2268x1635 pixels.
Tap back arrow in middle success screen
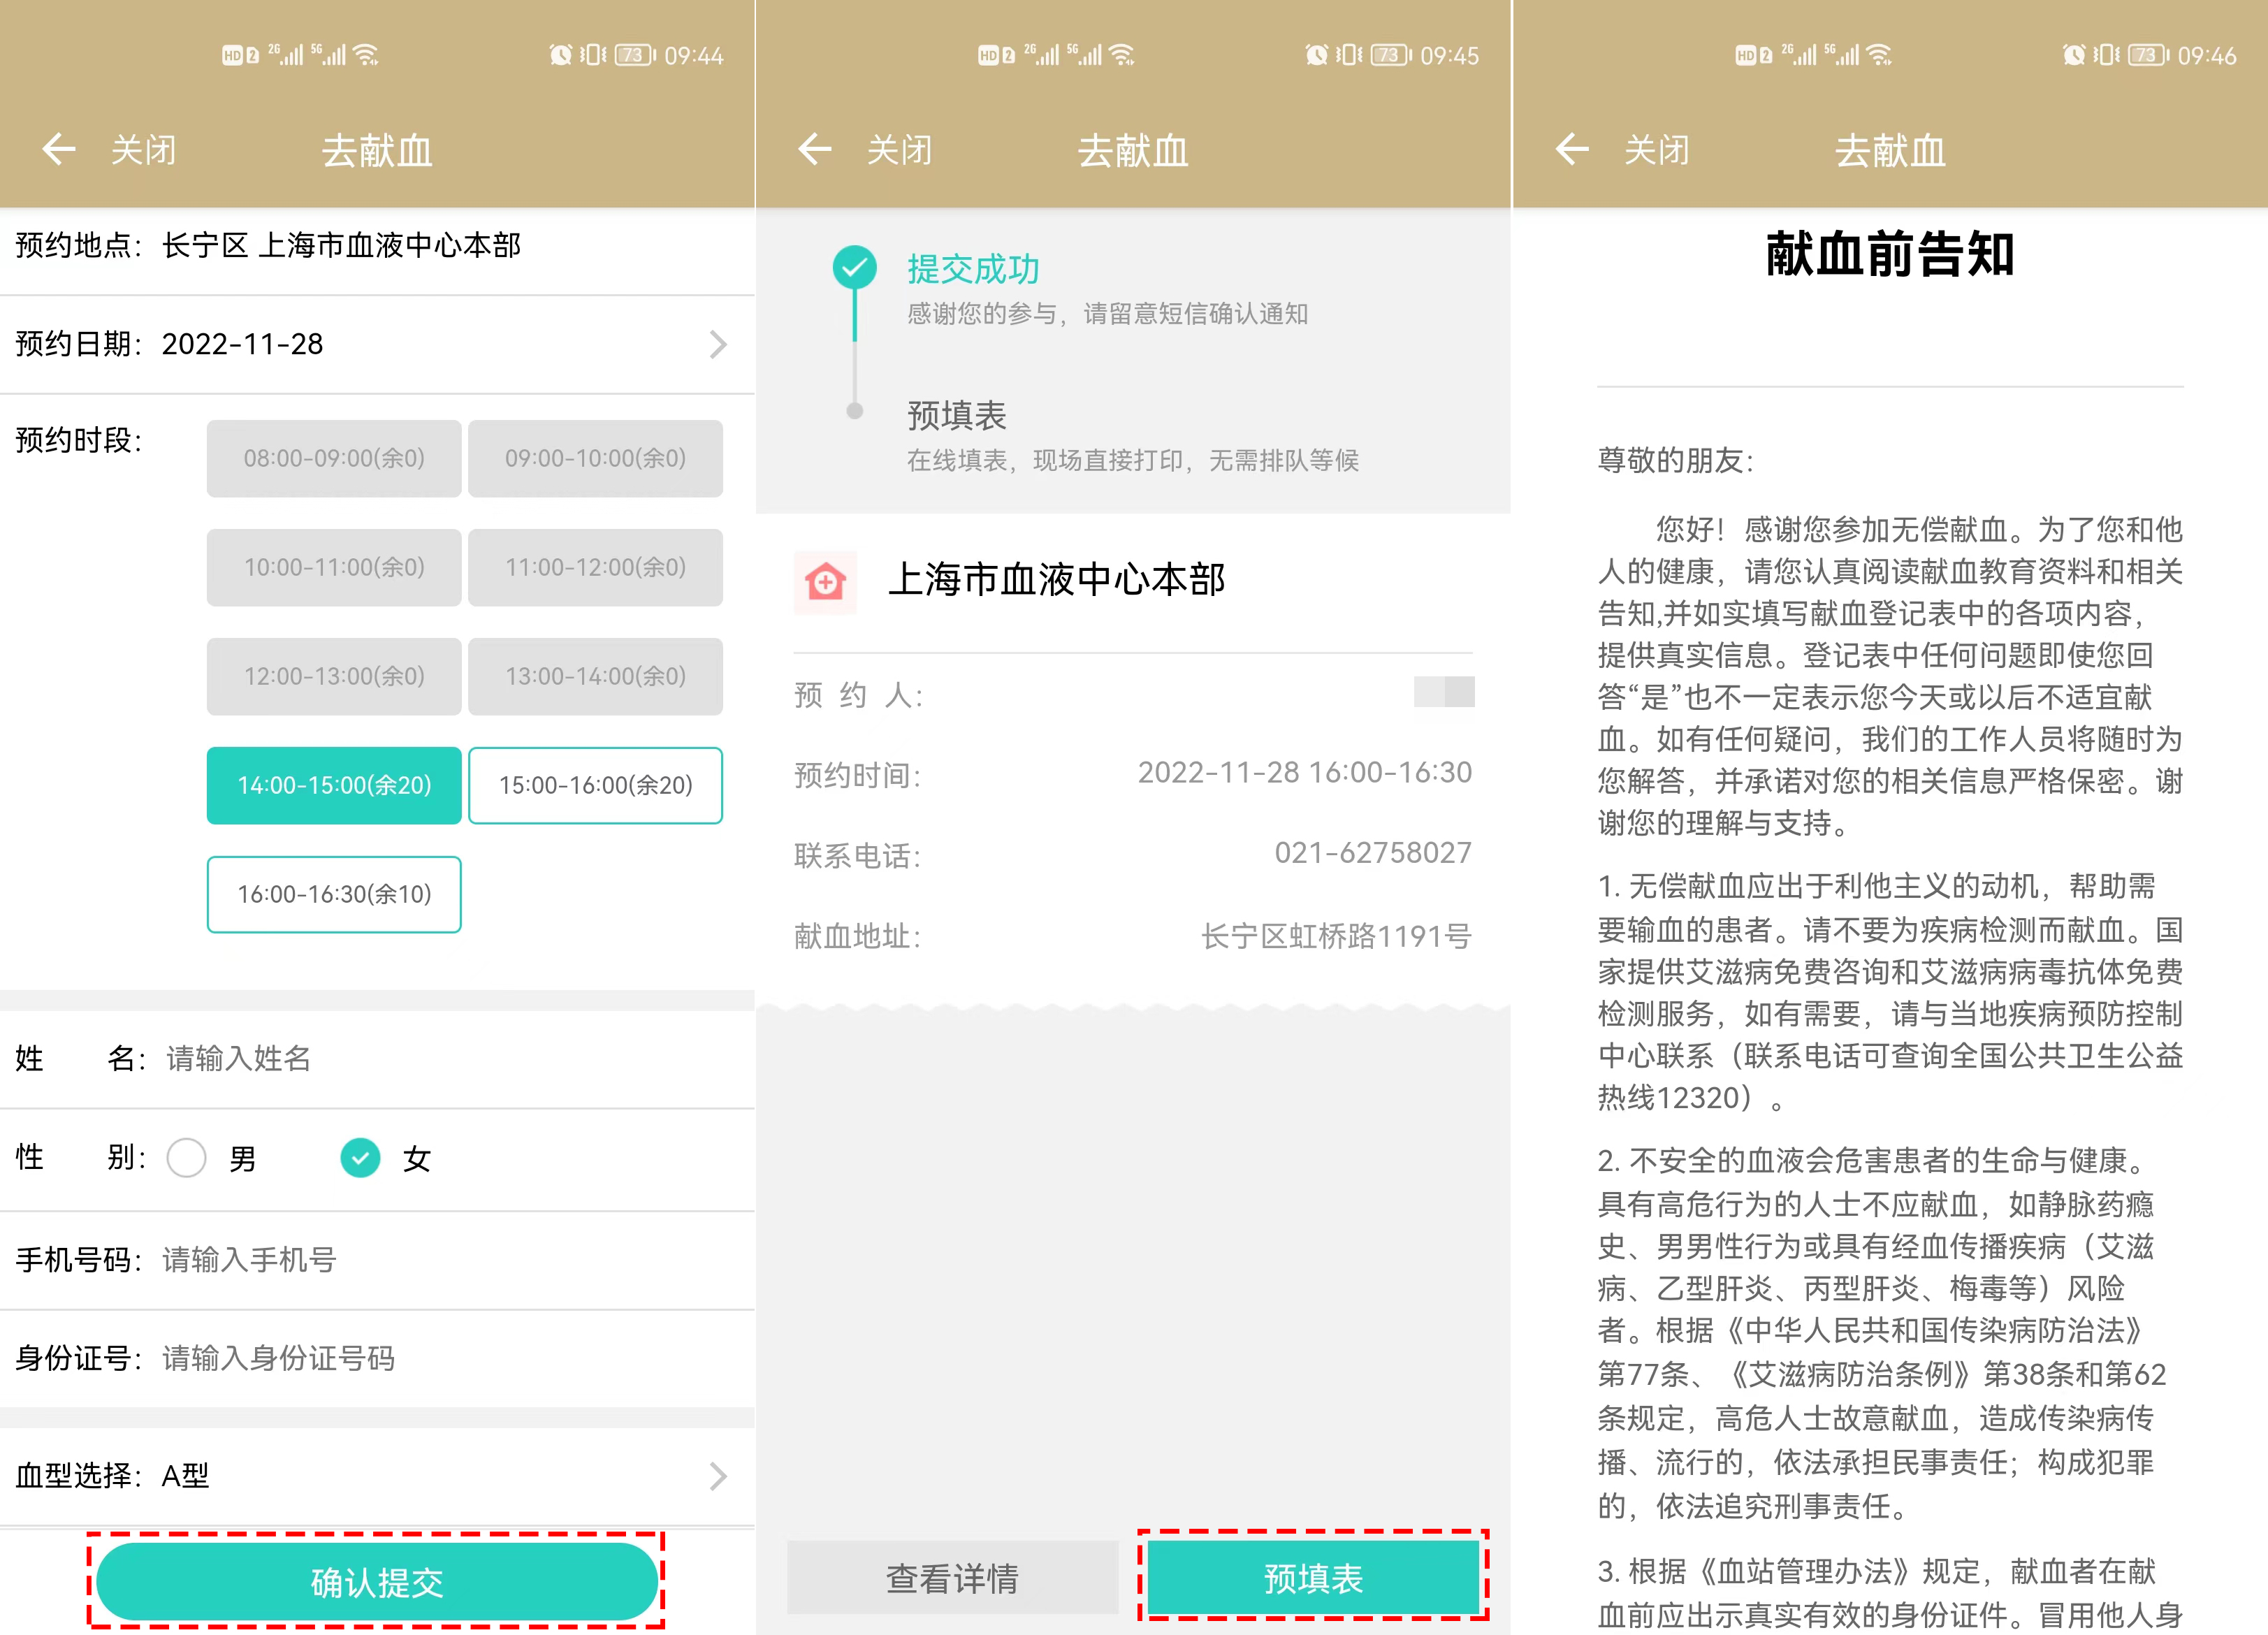[x=814, y=150]
